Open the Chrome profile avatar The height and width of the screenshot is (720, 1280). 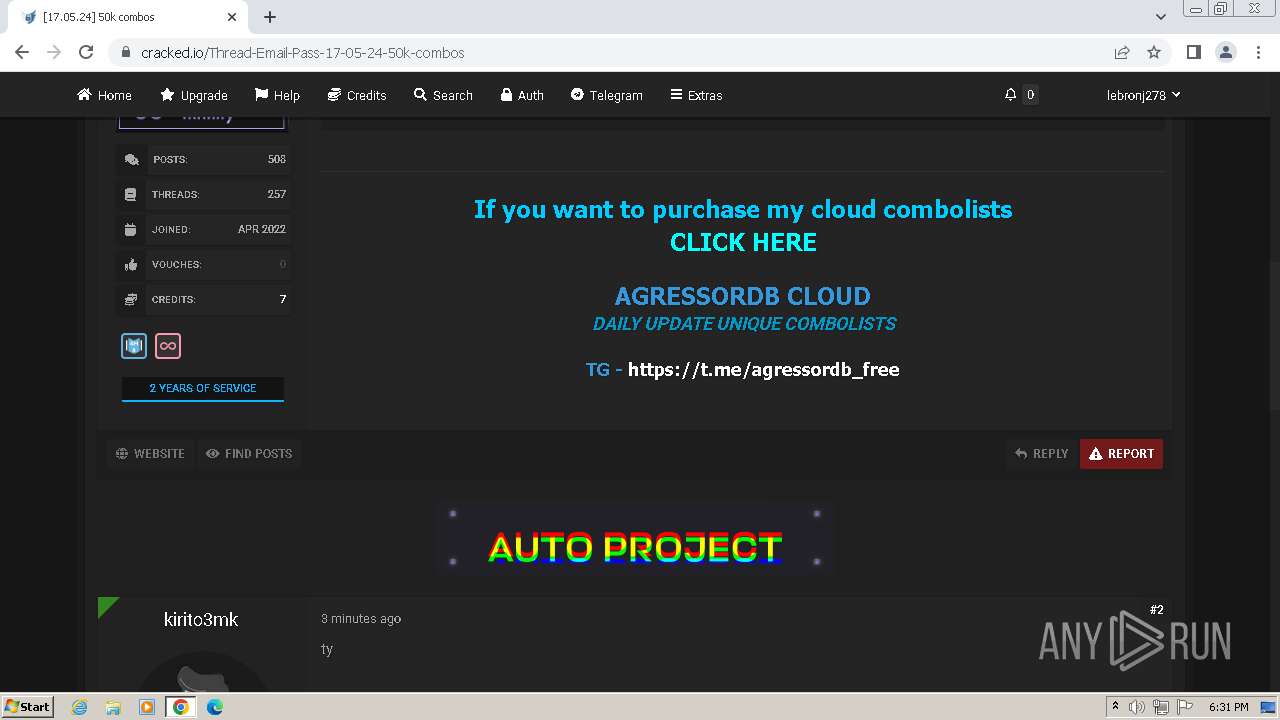pyautogui.click(x=1225, y=52)
